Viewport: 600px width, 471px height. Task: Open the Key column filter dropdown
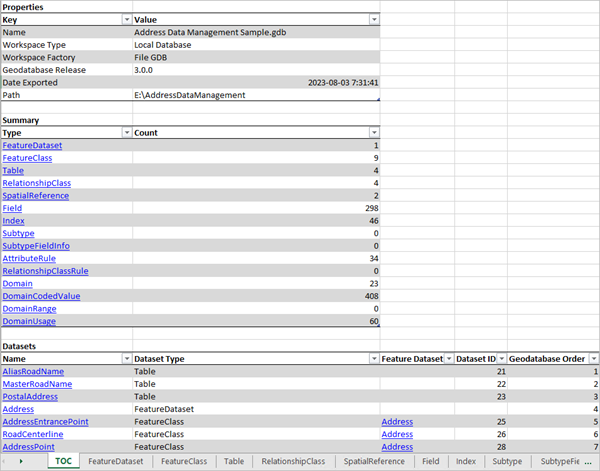[125, 19]
